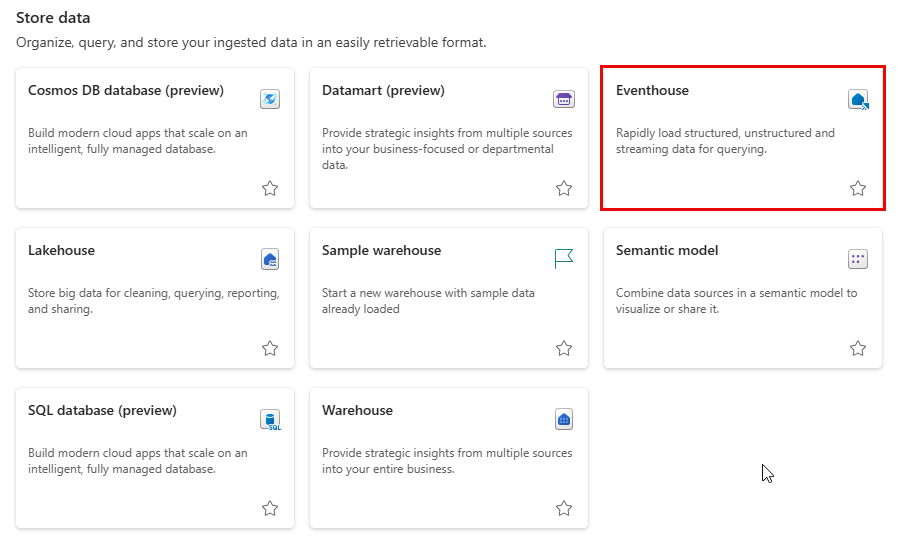Add Sample warehouse to favorites
This screenshot has height=542, width=900.
pyautogui.click(x=564, y=348)
